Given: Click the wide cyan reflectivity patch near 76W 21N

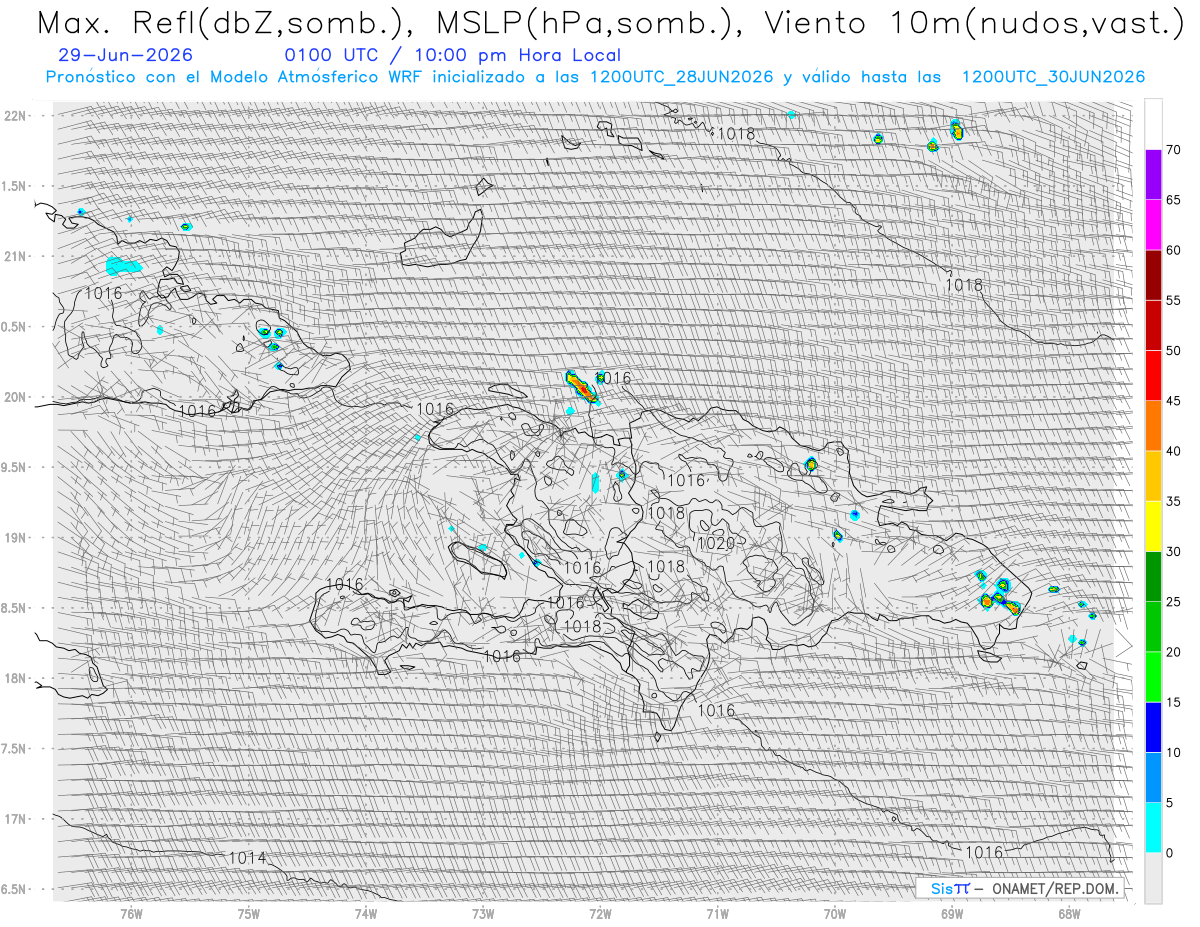Looking at the screenshot, I should click(123, 266).
